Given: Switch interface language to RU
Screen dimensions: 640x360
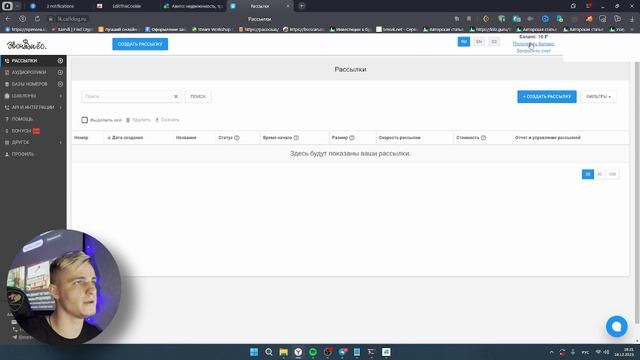Looking at the screenshot, I should (464, 42).
